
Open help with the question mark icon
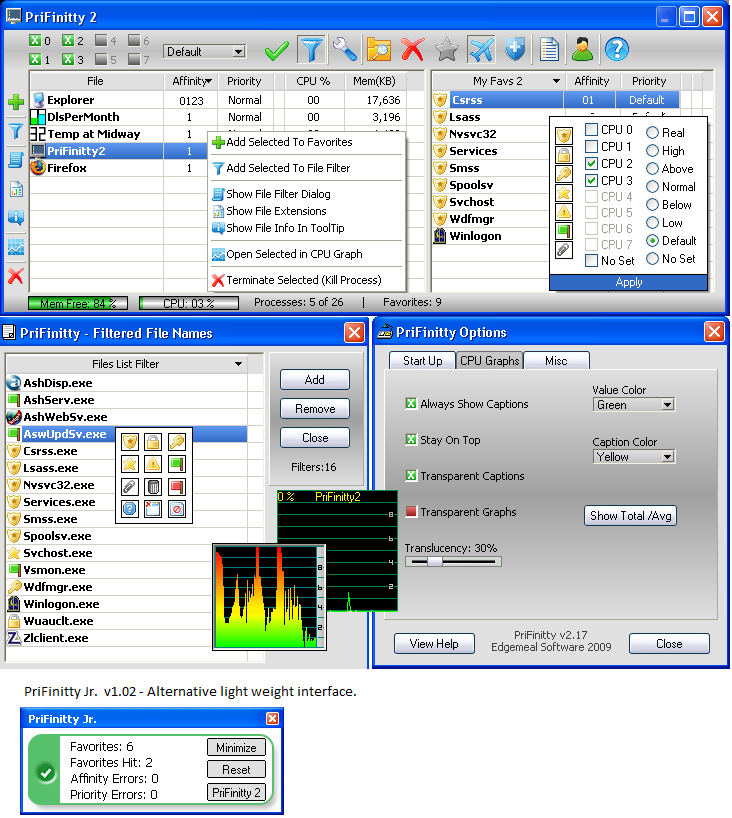pos(616,49)
